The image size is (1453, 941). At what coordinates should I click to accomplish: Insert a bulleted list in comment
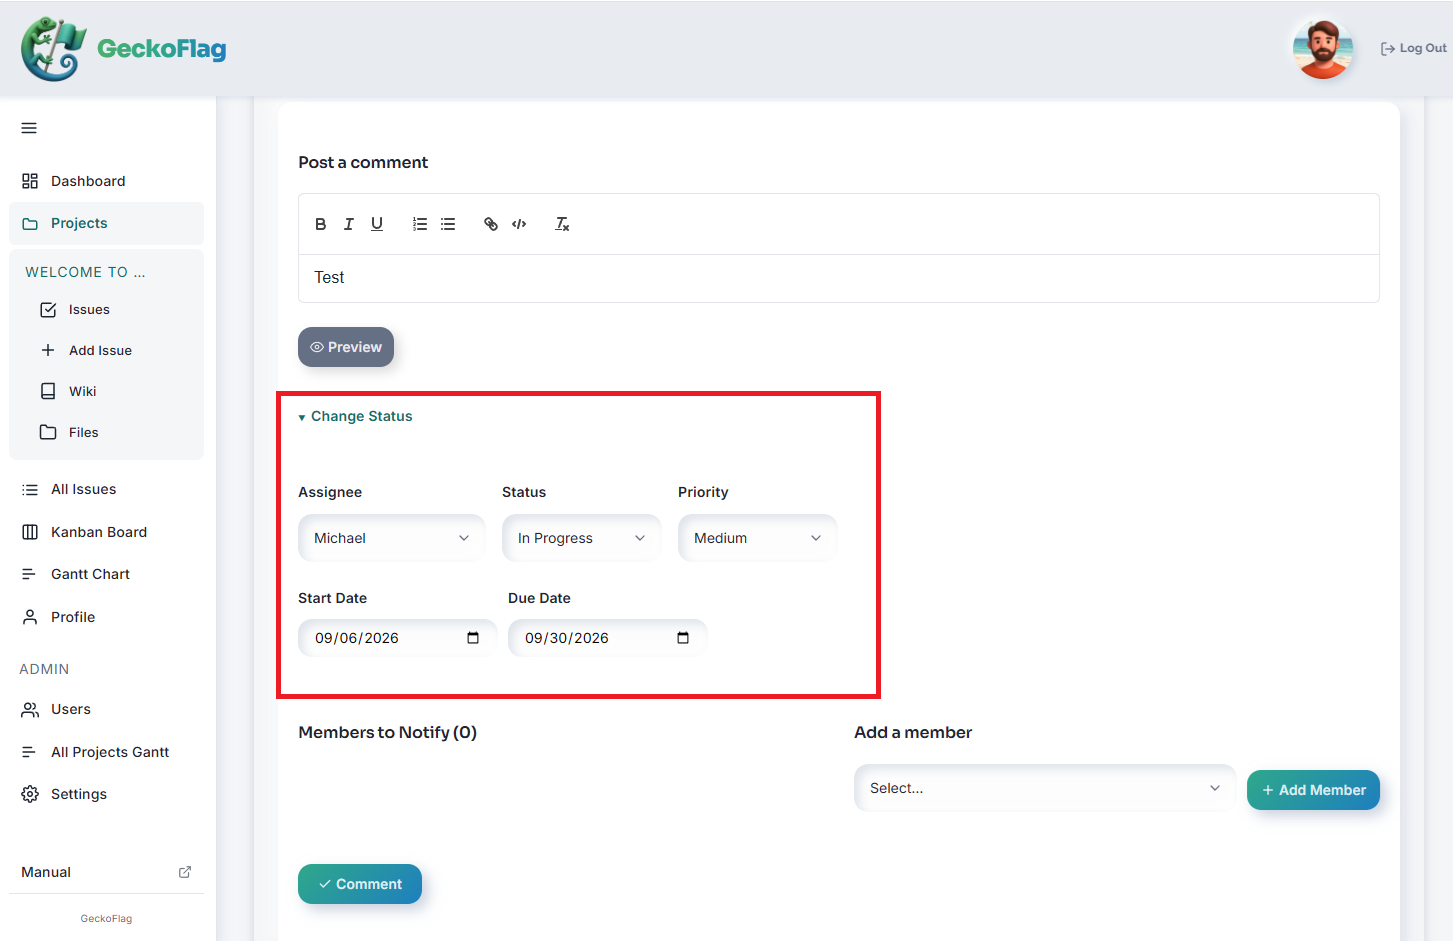[x=448, y=224]
